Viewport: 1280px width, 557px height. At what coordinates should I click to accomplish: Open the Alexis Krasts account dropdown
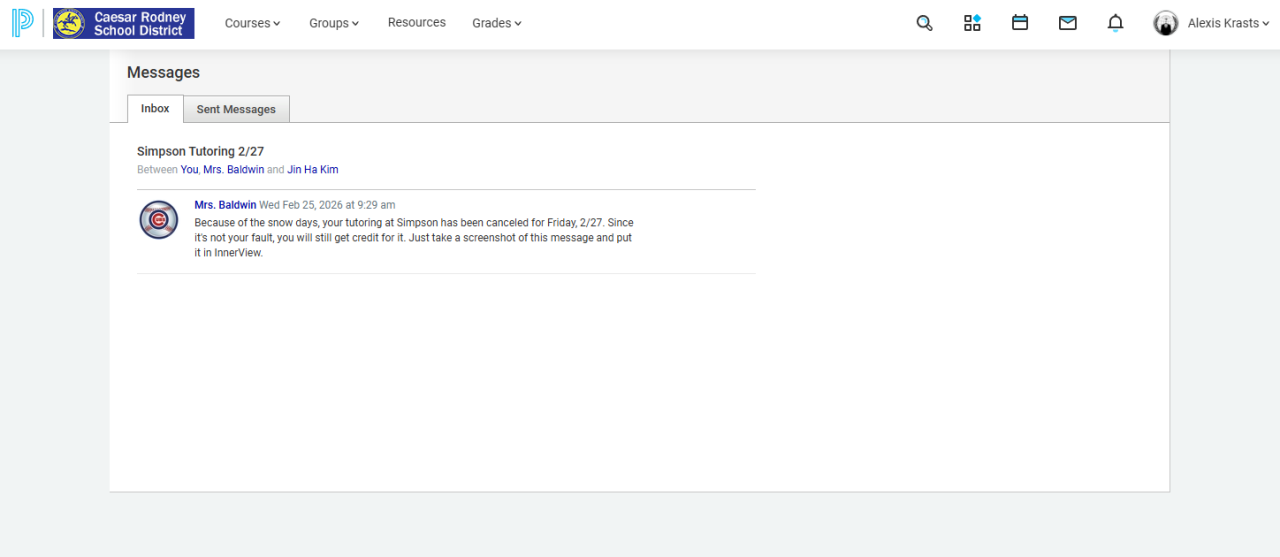pos(1228,23)
